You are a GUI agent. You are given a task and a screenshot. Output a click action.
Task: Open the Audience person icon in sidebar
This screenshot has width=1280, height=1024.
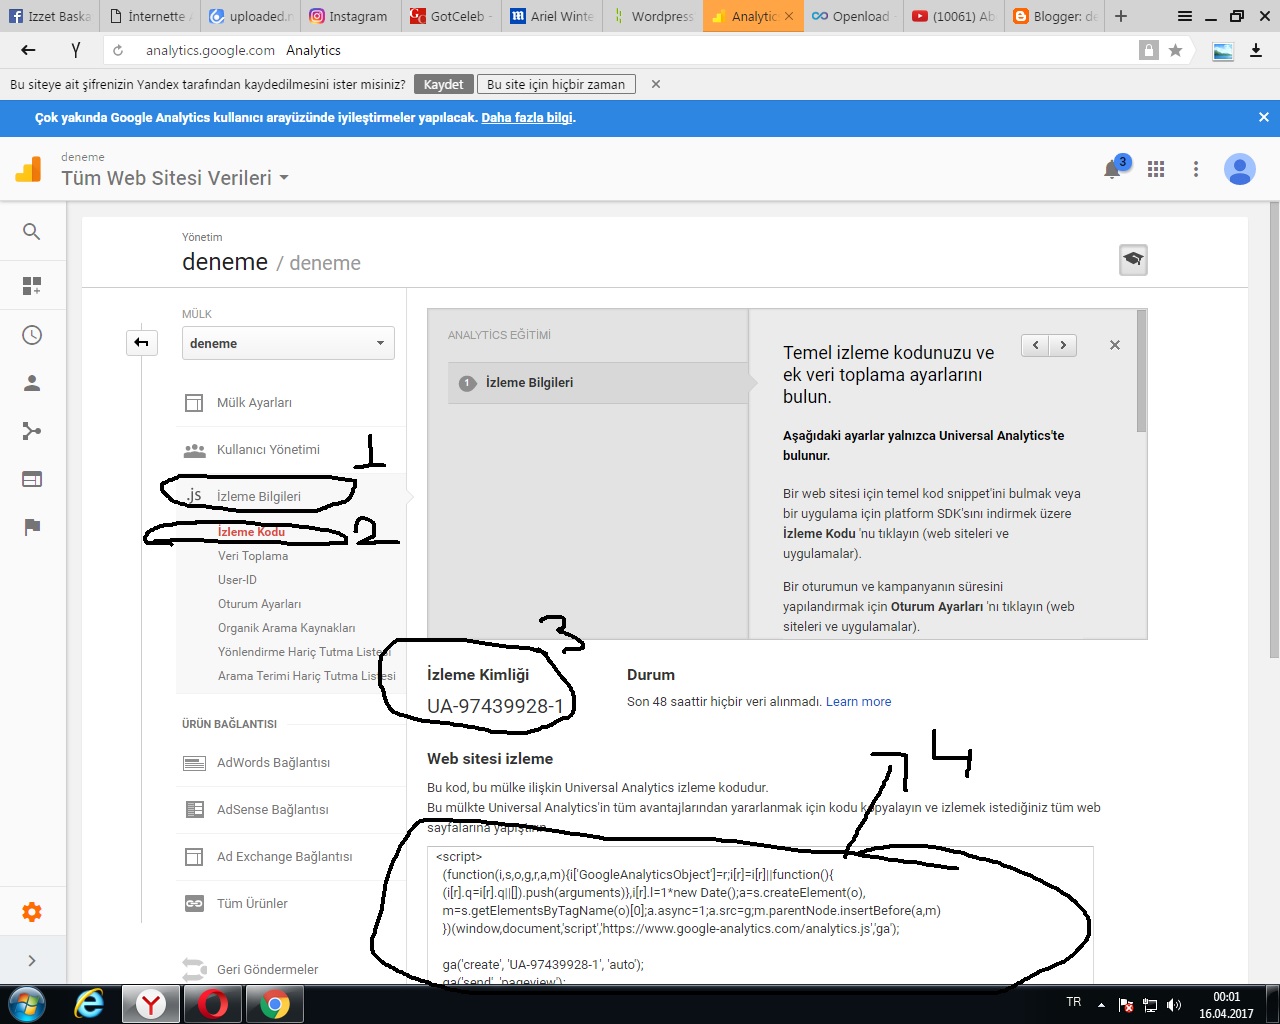point(32,383)
